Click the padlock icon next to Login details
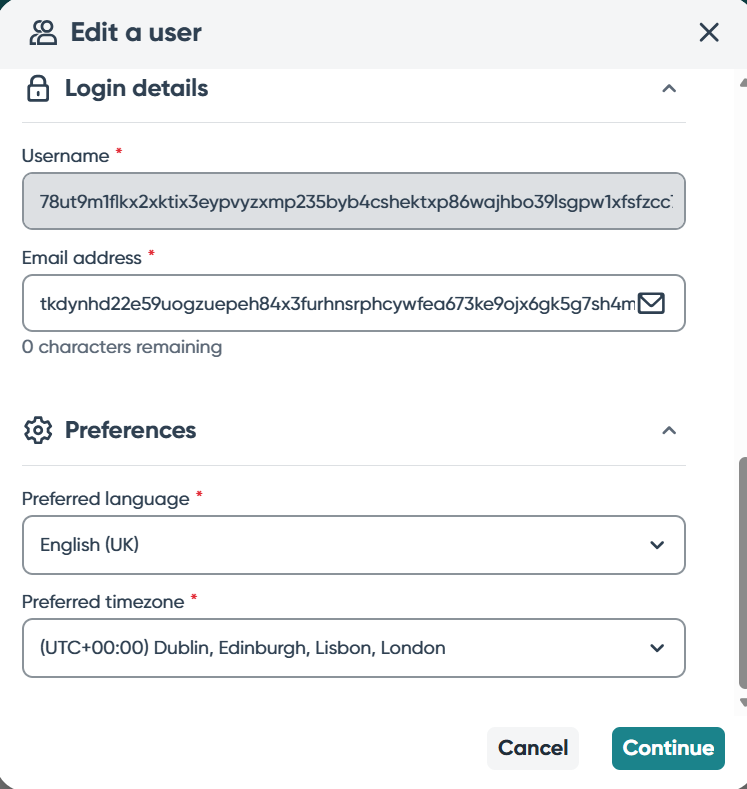Screen dimensions: 747x789 tap(38, 89)
